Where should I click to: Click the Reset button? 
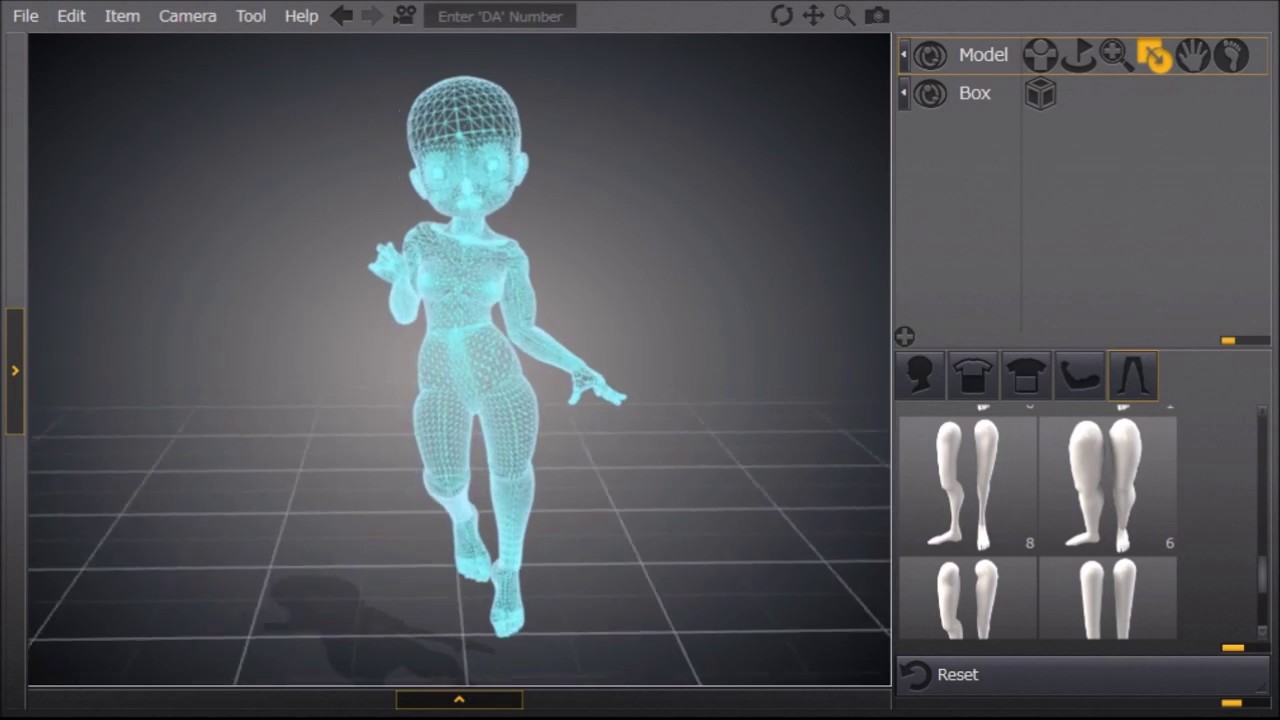[1083, 675]
